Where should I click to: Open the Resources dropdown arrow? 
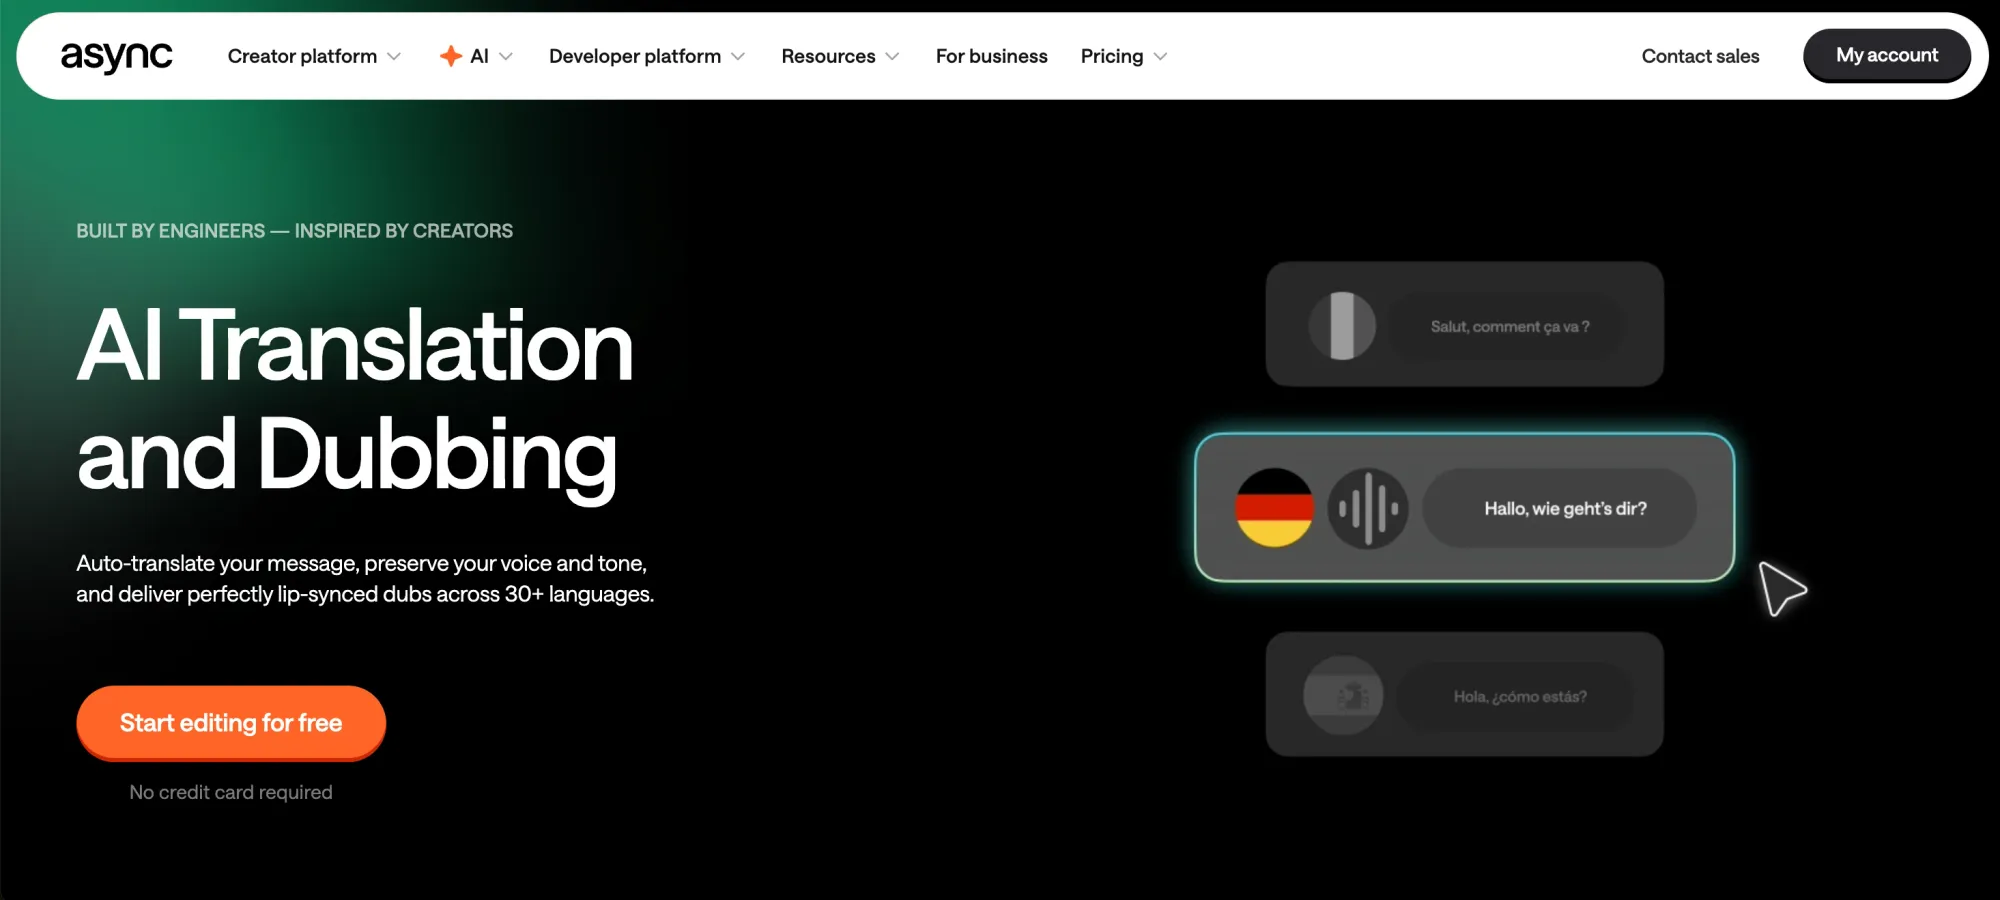[x=892, y=57]
